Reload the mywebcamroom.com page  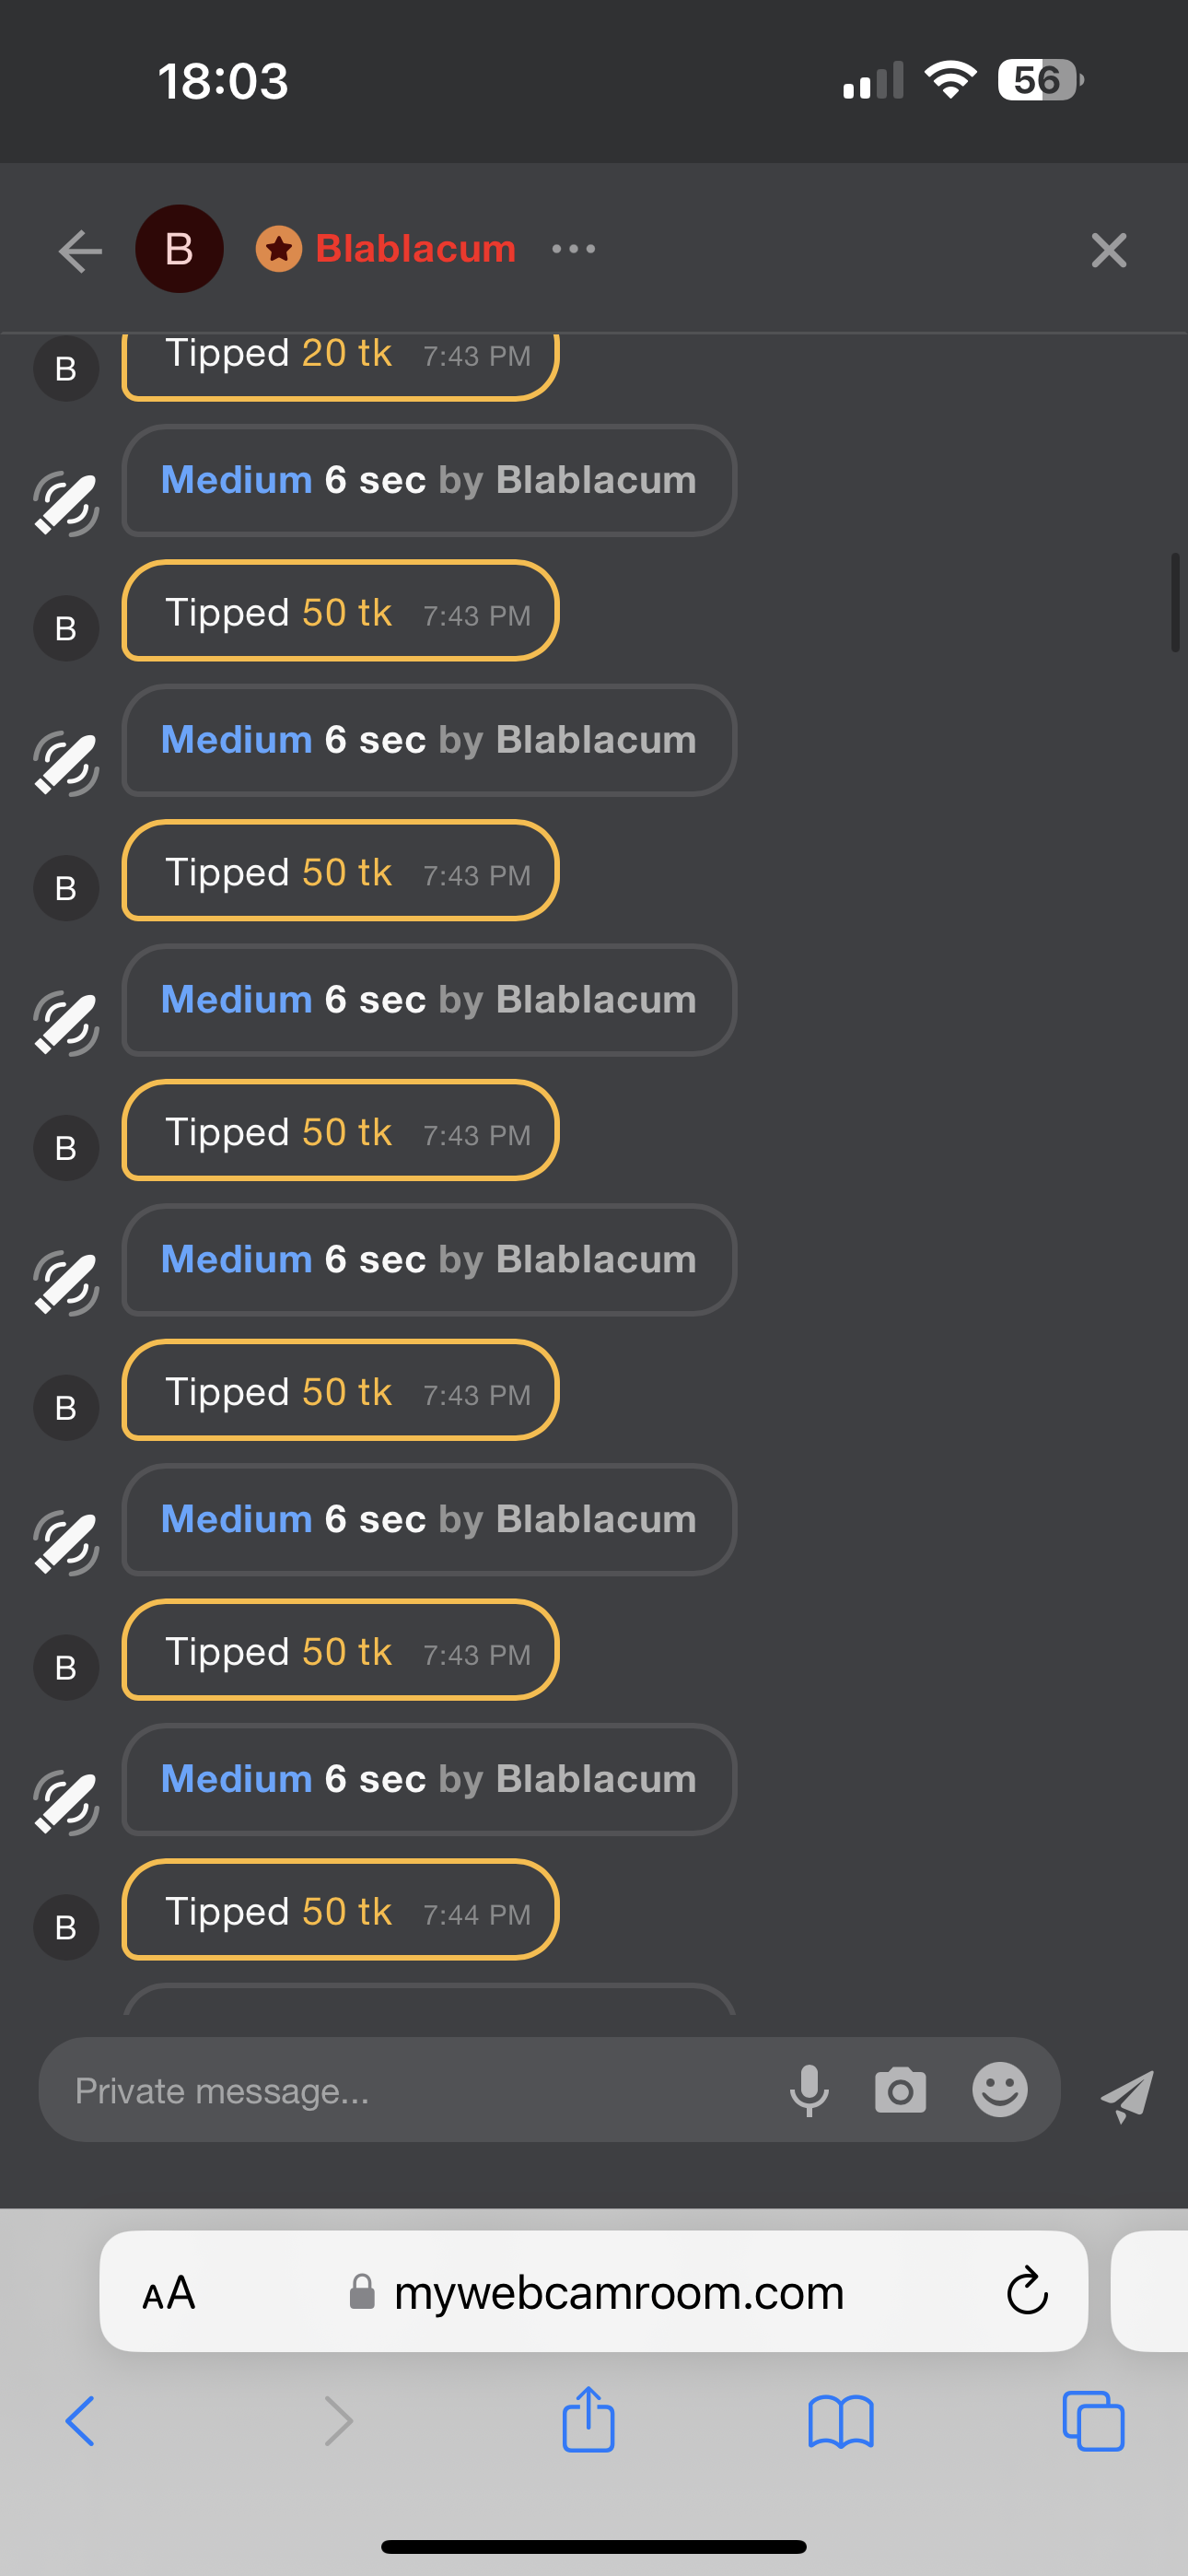(x=1026, y=2291)
